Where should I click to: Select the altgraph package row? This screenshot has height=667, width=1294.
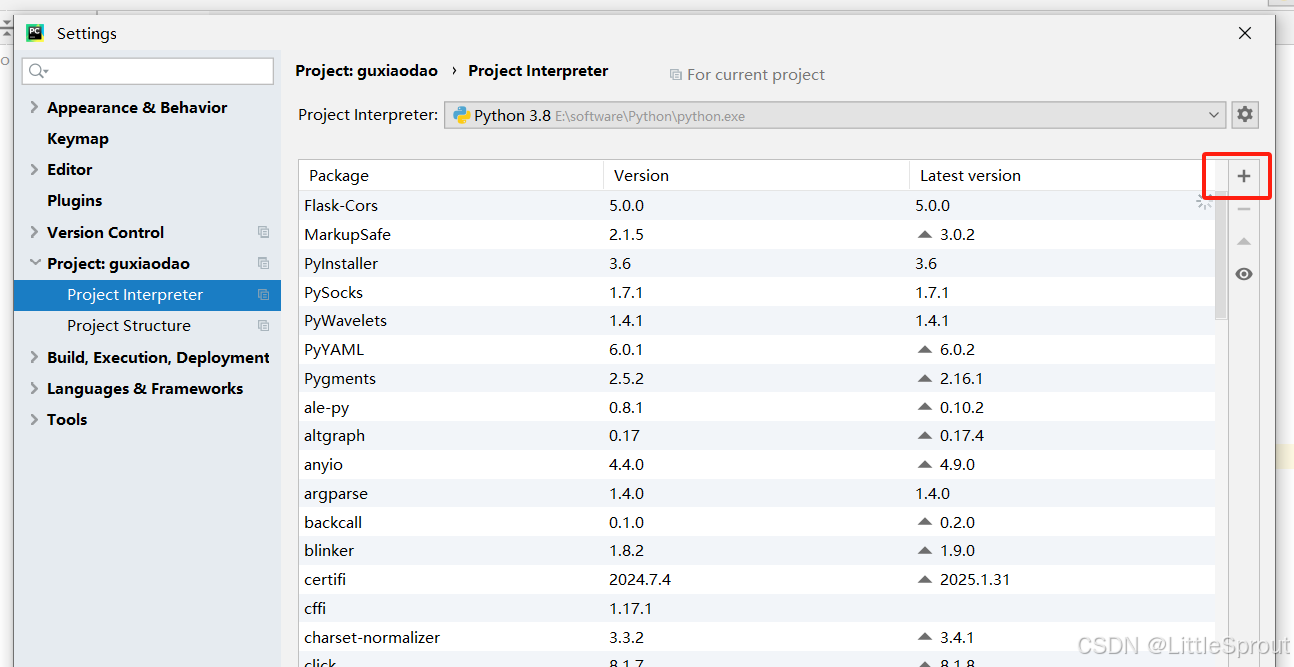(x=757, y=436)
